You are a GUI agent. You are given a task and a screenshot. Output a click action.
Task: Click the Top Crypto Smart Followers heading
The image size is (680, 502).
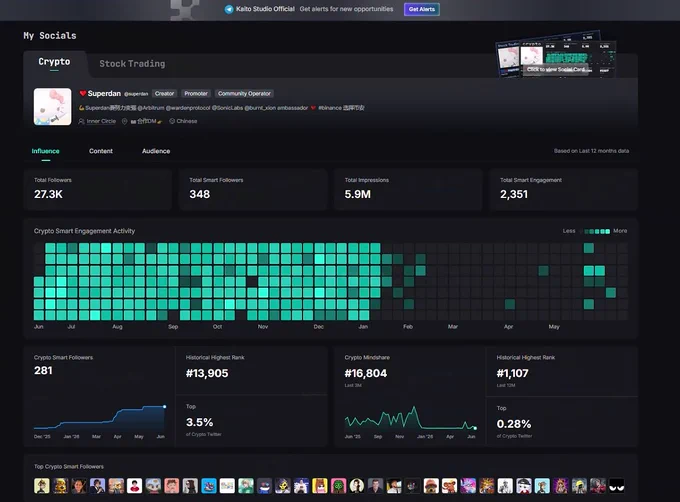pos(69,467)
